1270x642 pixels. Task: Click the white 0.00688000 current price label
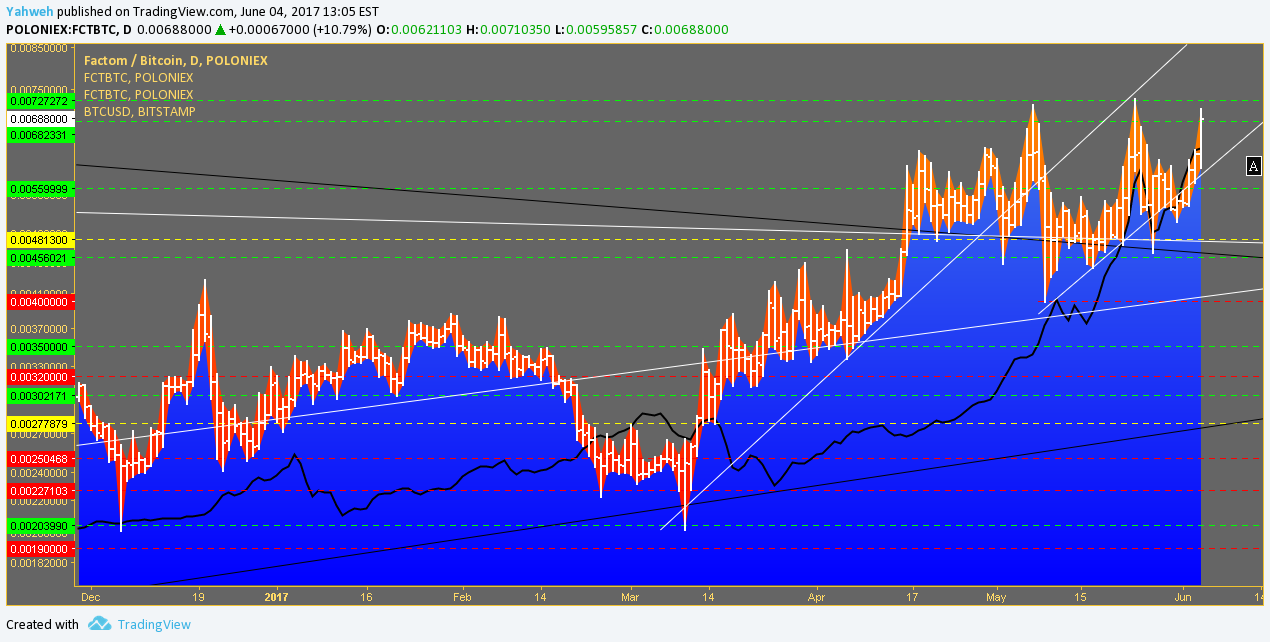[39, 119]
